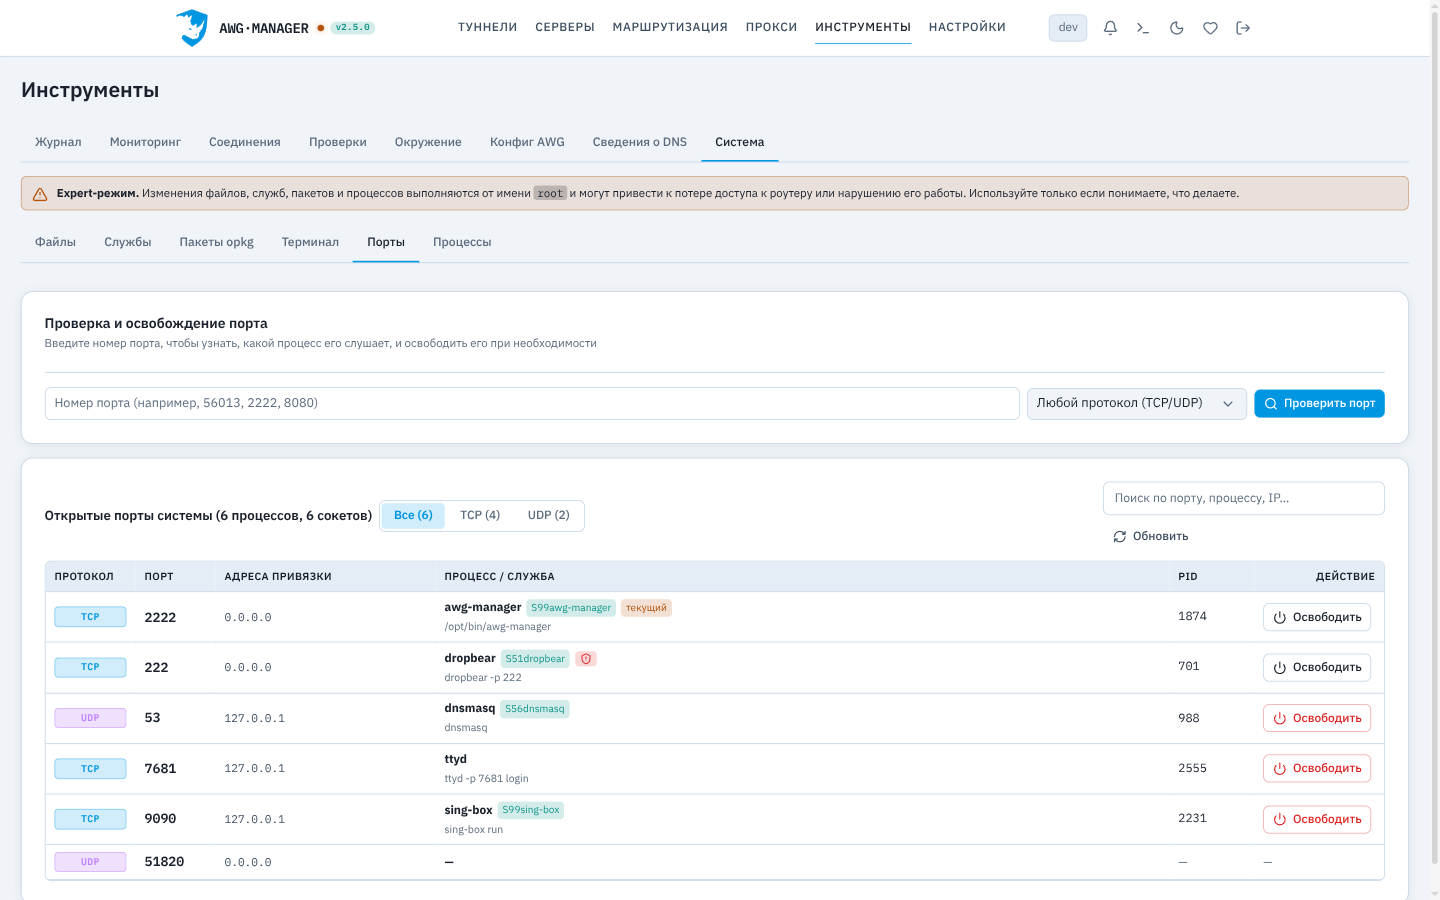Click the heart icon in header

click(1210, 28)
